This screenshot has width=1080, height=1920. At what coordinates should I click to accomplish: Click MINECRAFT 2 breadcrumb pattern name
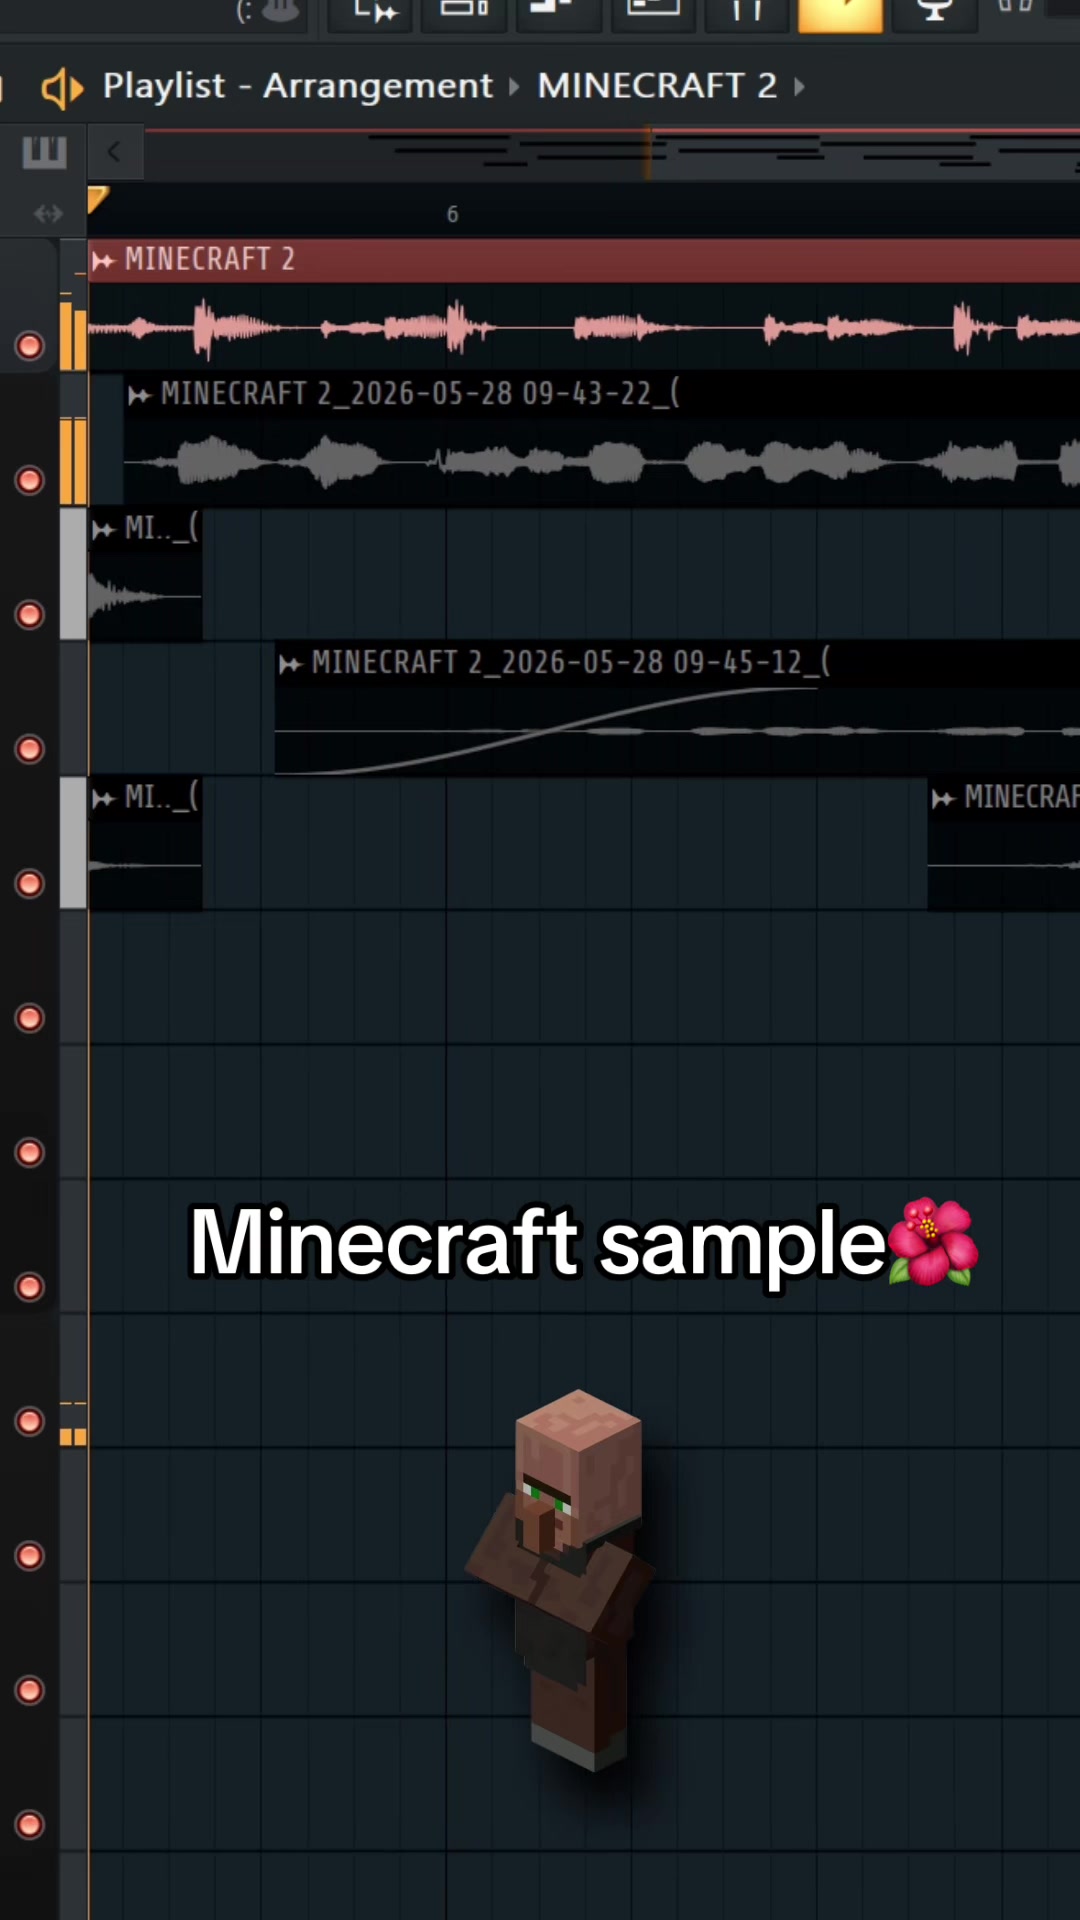(657, 86)
